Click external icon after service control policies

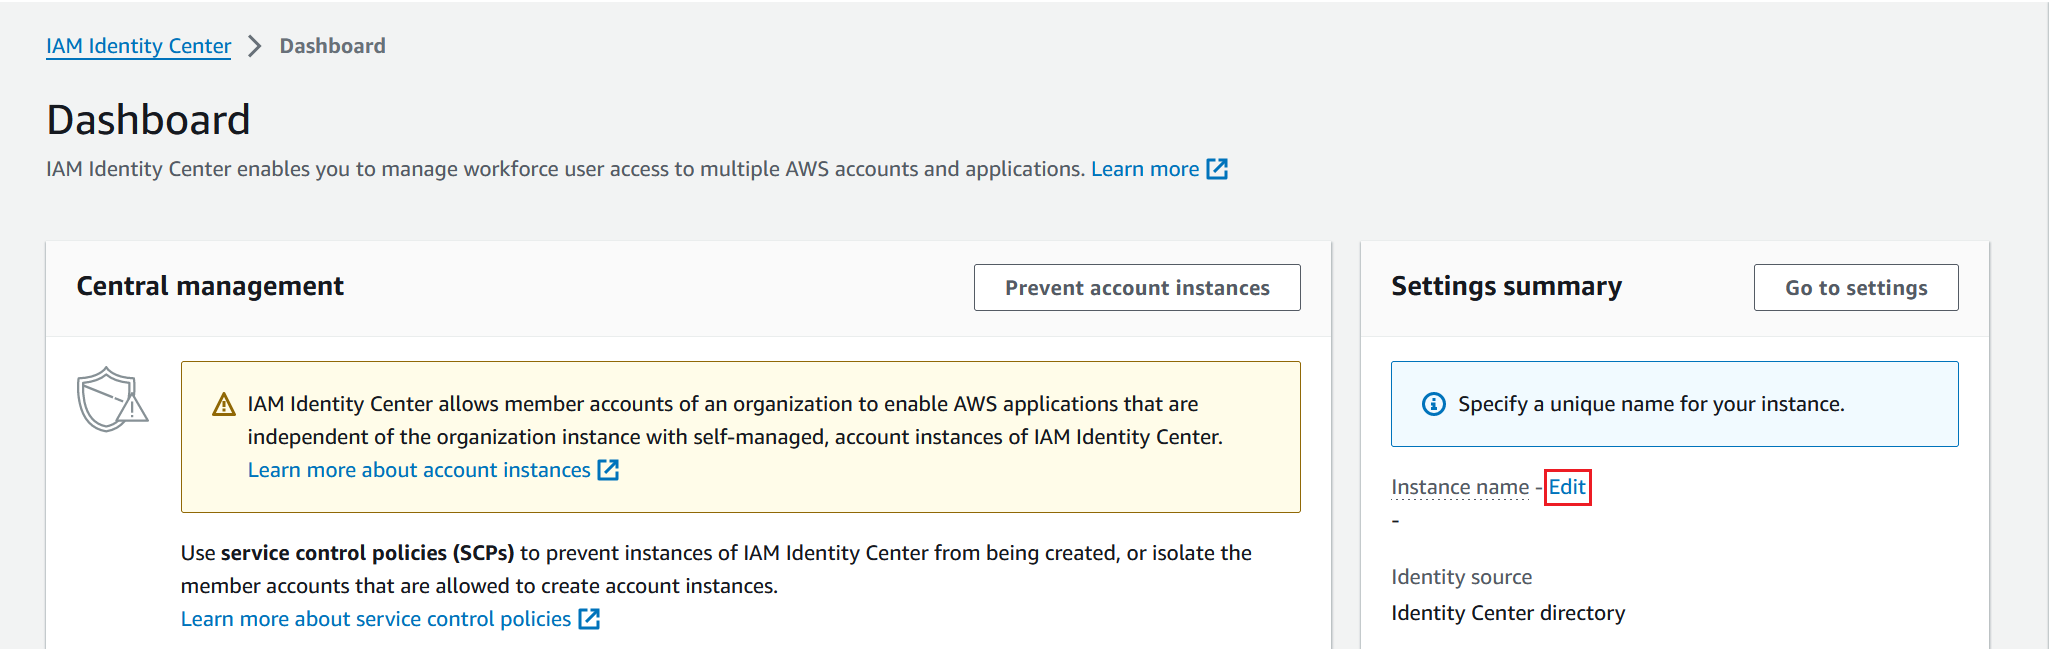(590, 619)
